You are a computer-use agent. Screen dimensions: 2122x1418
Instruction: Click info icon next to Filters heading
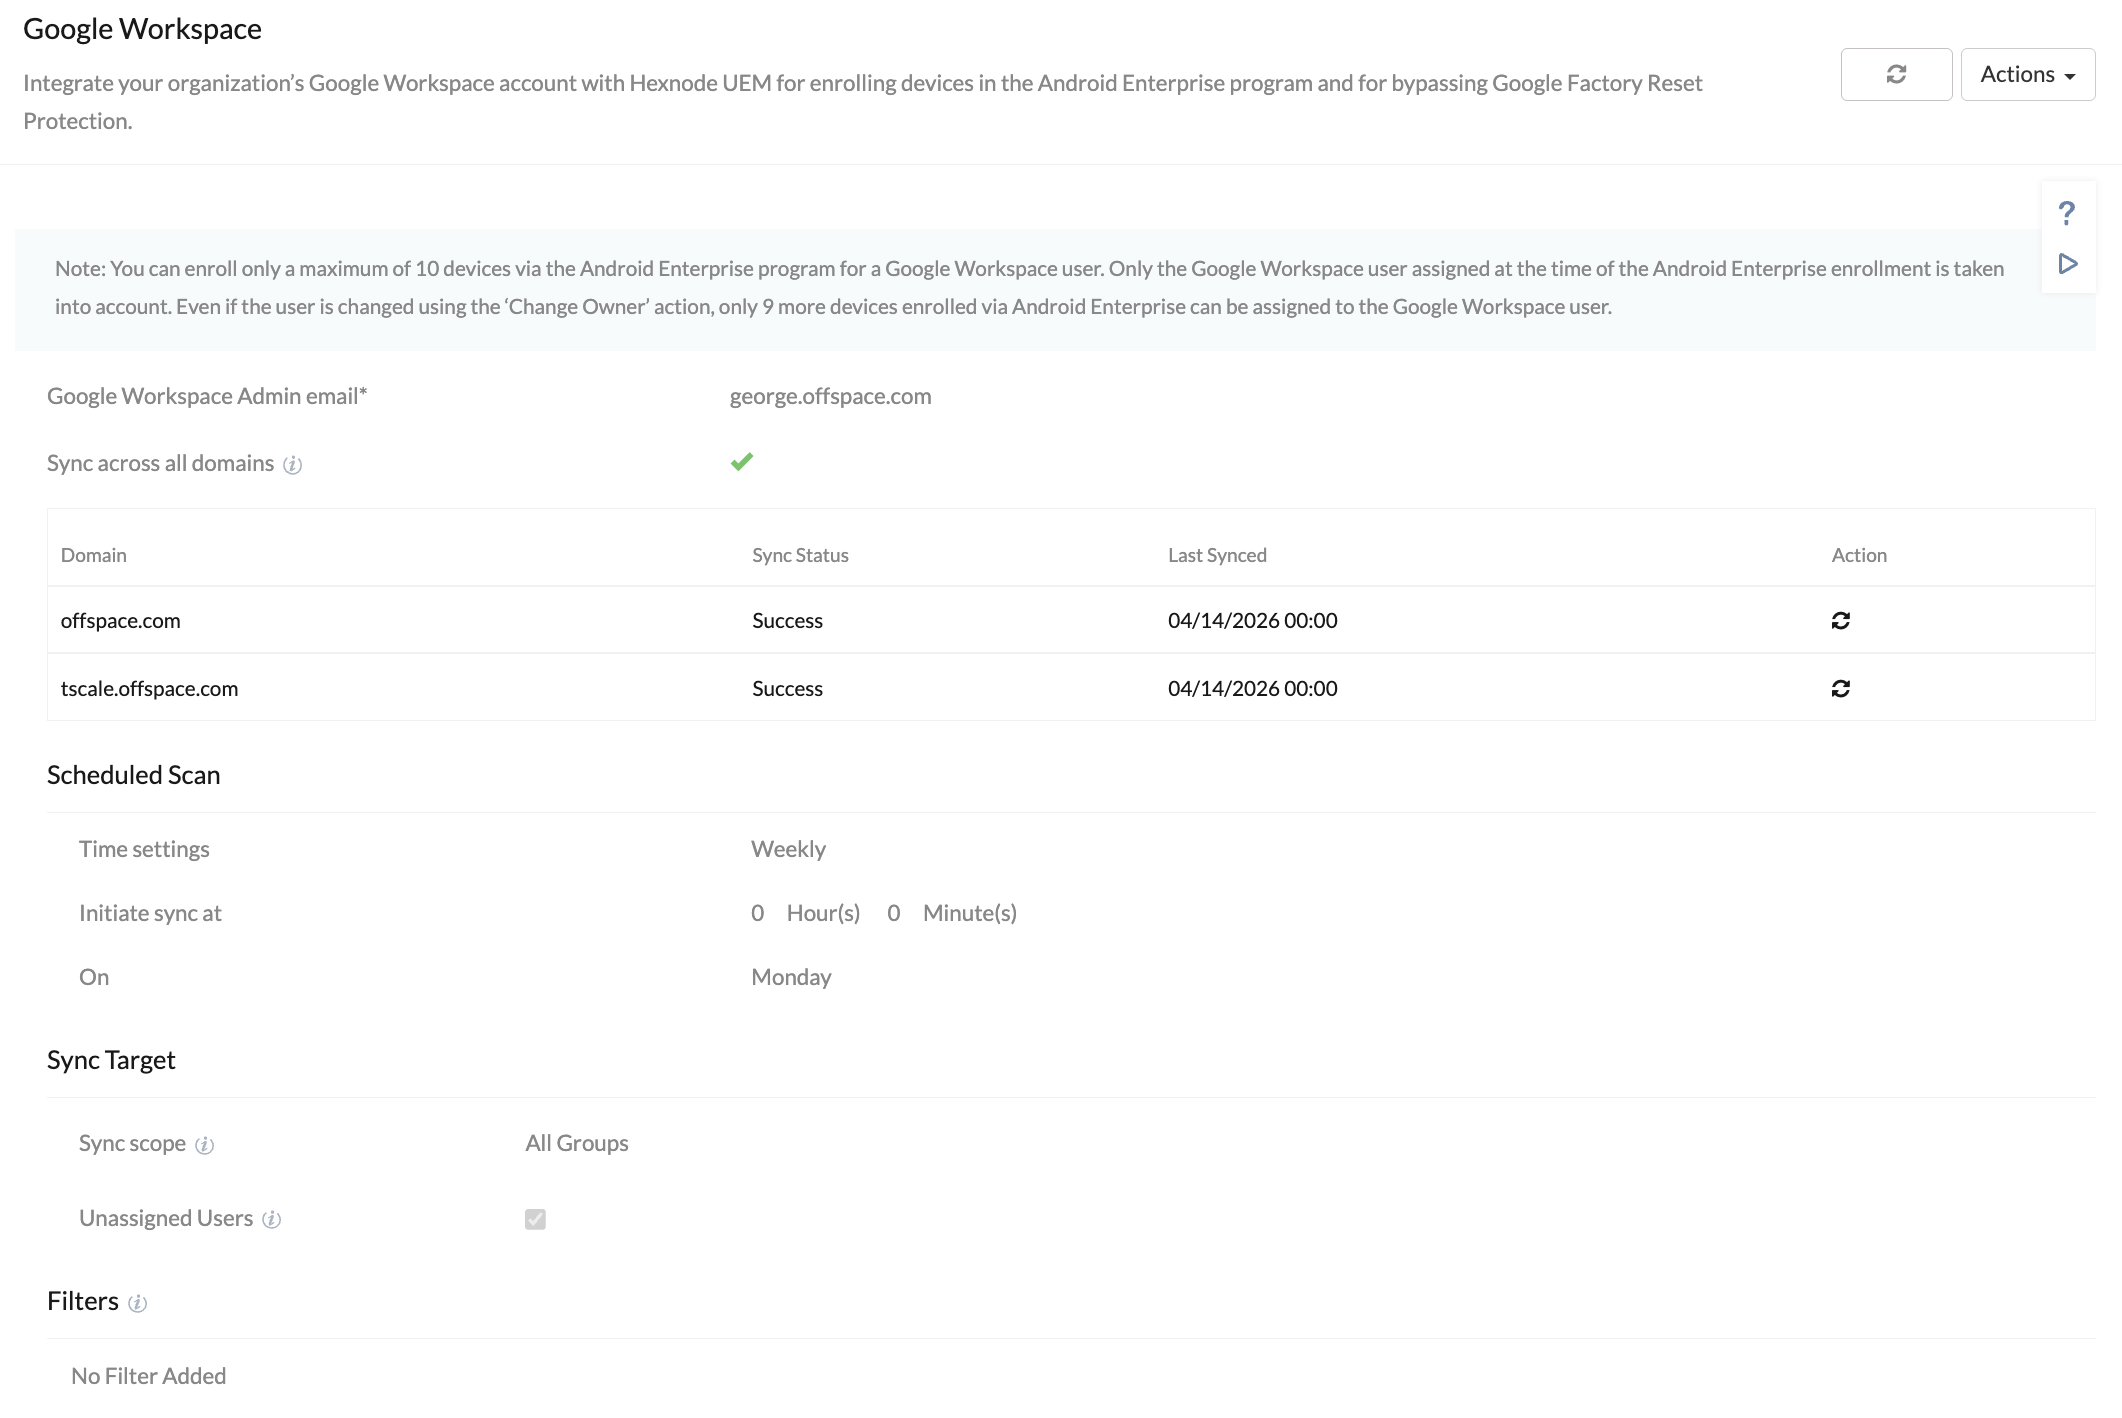[138, 1303]
